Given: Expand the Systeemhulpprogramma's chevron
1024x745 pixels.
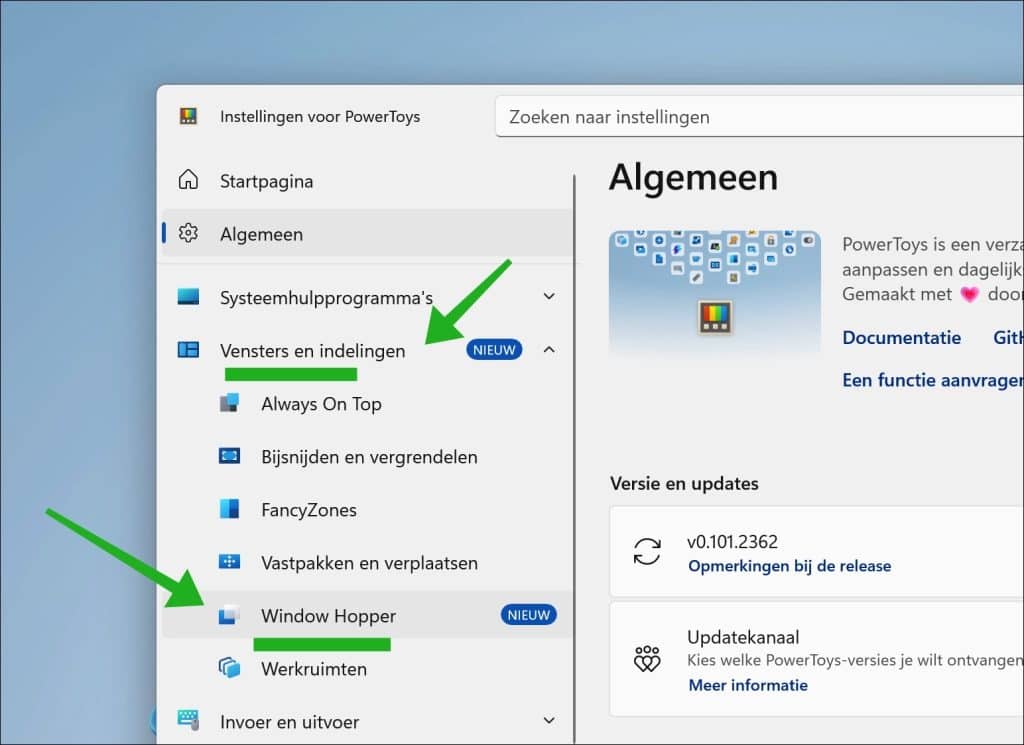Looking at the screenshot, I should 549,296.
